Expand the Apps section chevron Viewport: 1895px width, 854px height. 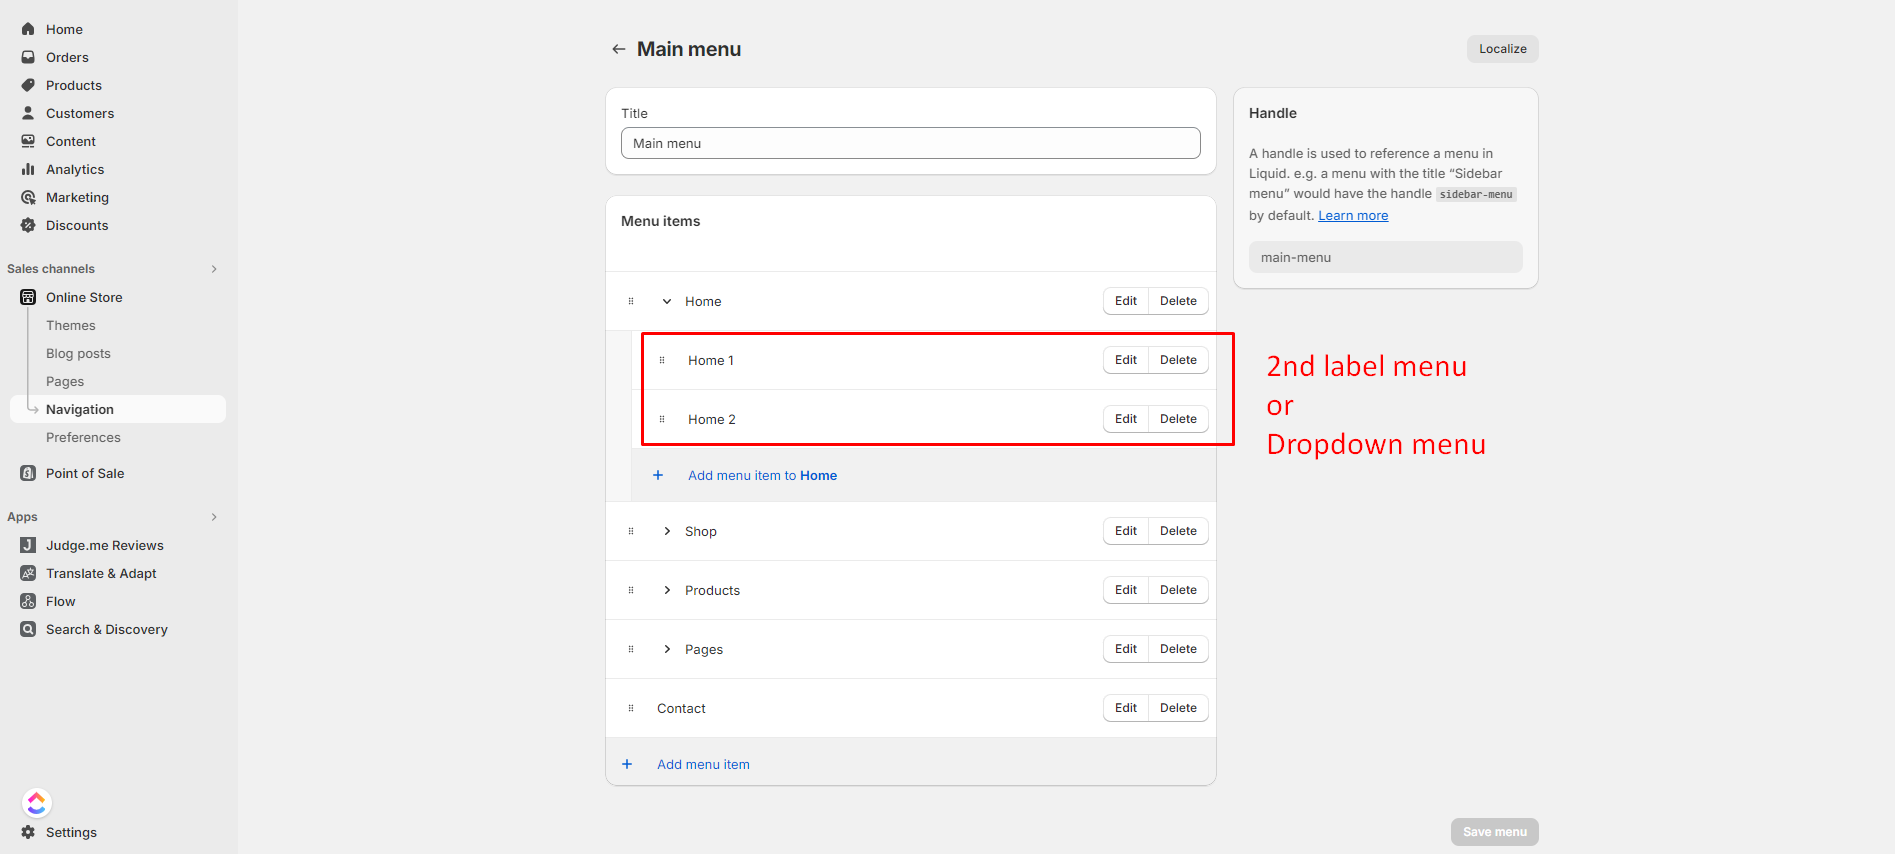pos(214,517)
